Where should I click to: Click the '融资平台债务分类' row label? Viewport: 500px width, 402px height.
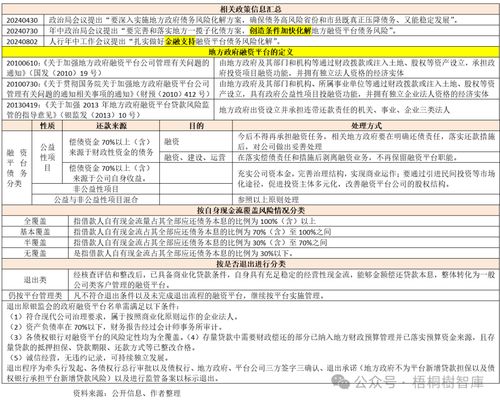click(17, 168)
